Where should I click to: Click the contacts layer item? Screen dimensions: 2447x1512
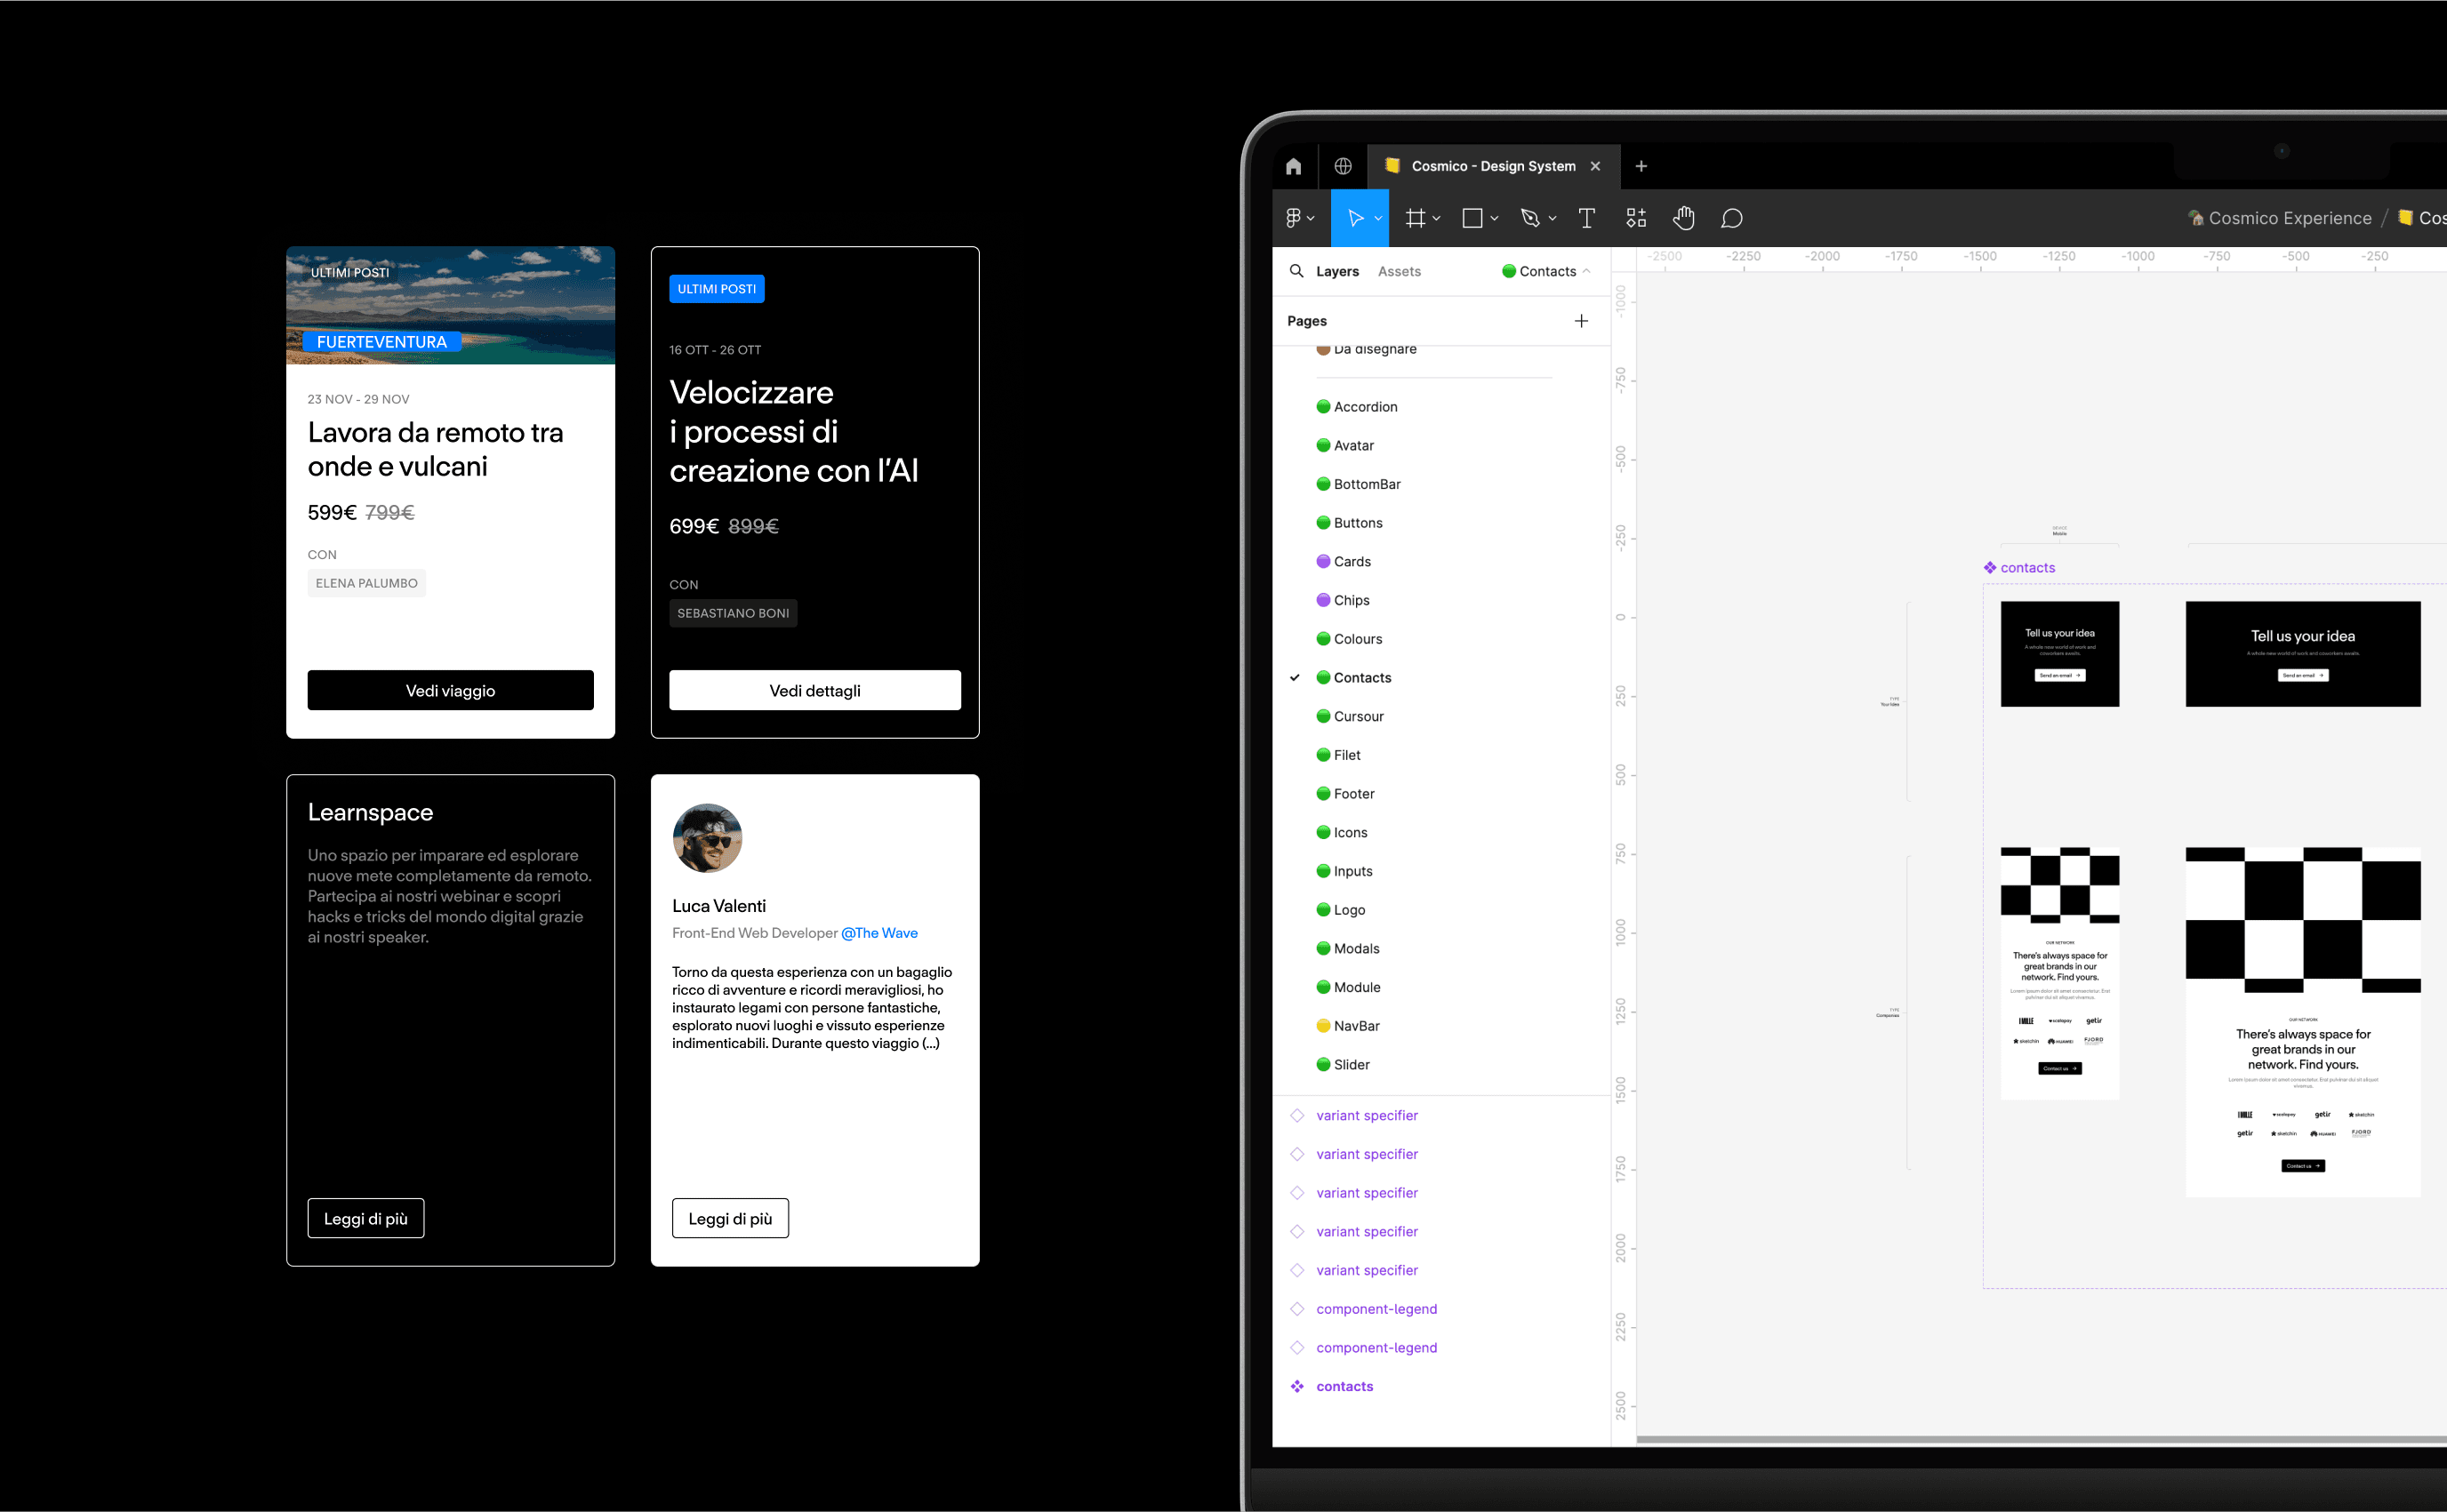[x=1346, y=1386]
